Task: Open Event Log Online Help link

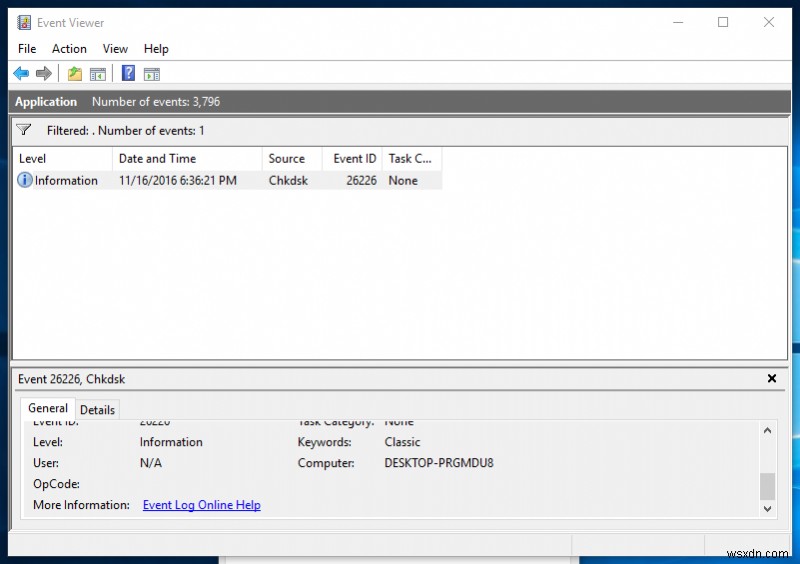Action: click(202, 505)
